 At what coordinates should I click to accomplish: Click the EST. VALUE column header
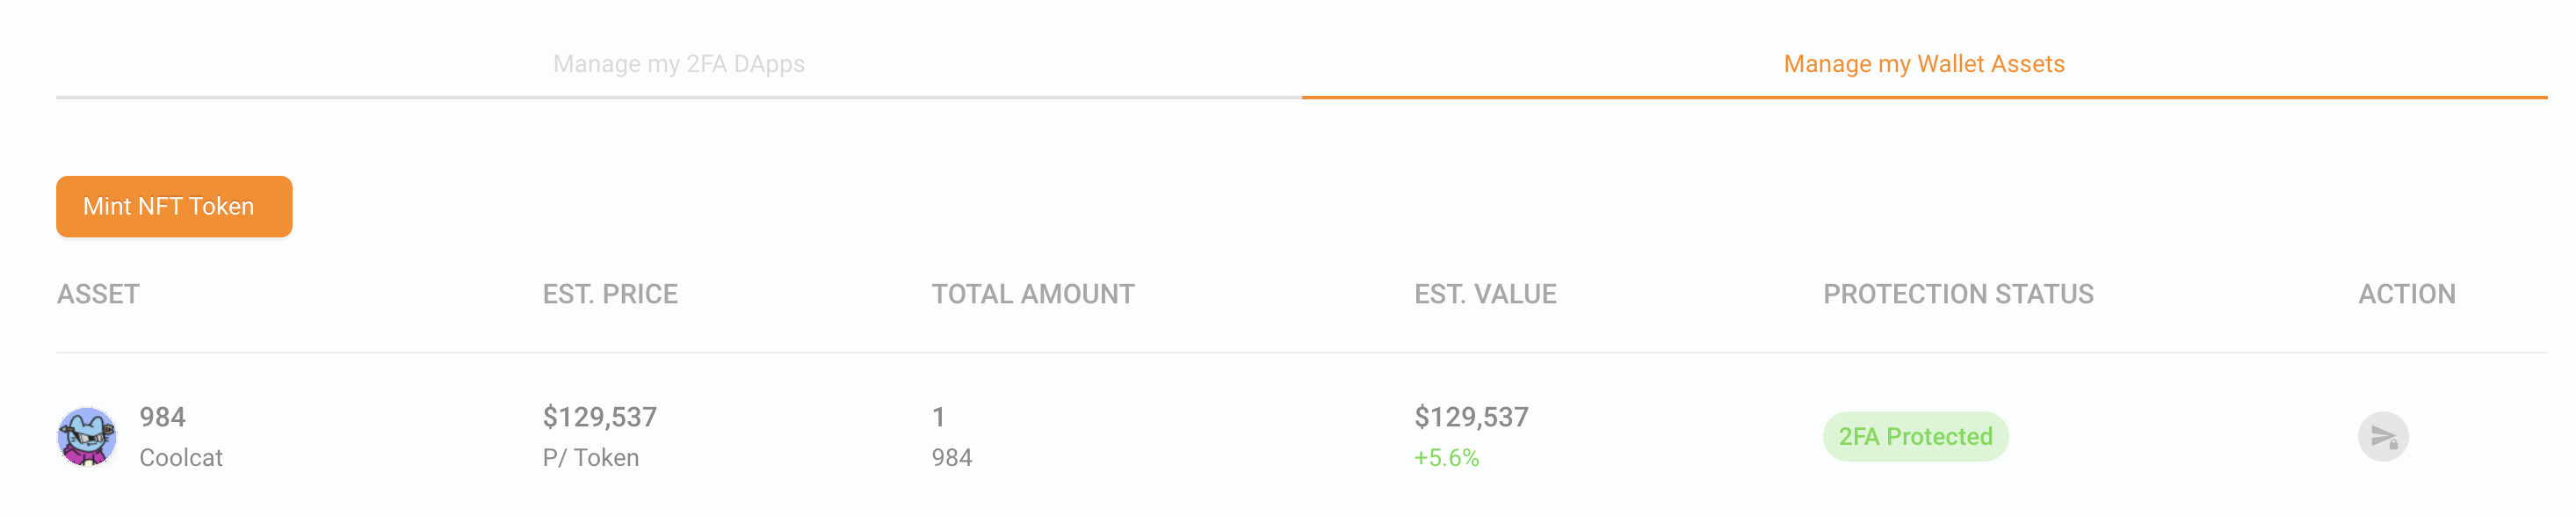pos(1485,294)
